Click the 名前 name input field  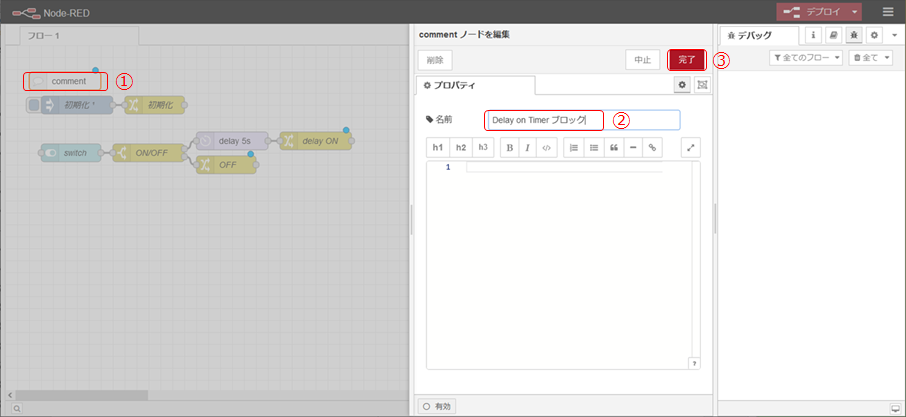(x=582, y=120)
